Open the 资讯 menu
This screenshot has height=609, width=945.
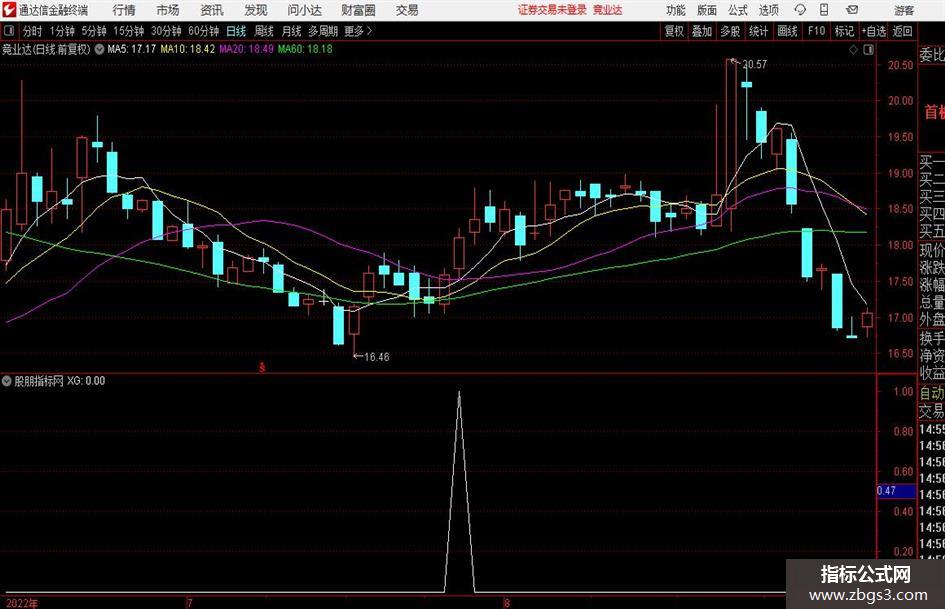coord(212,10)
